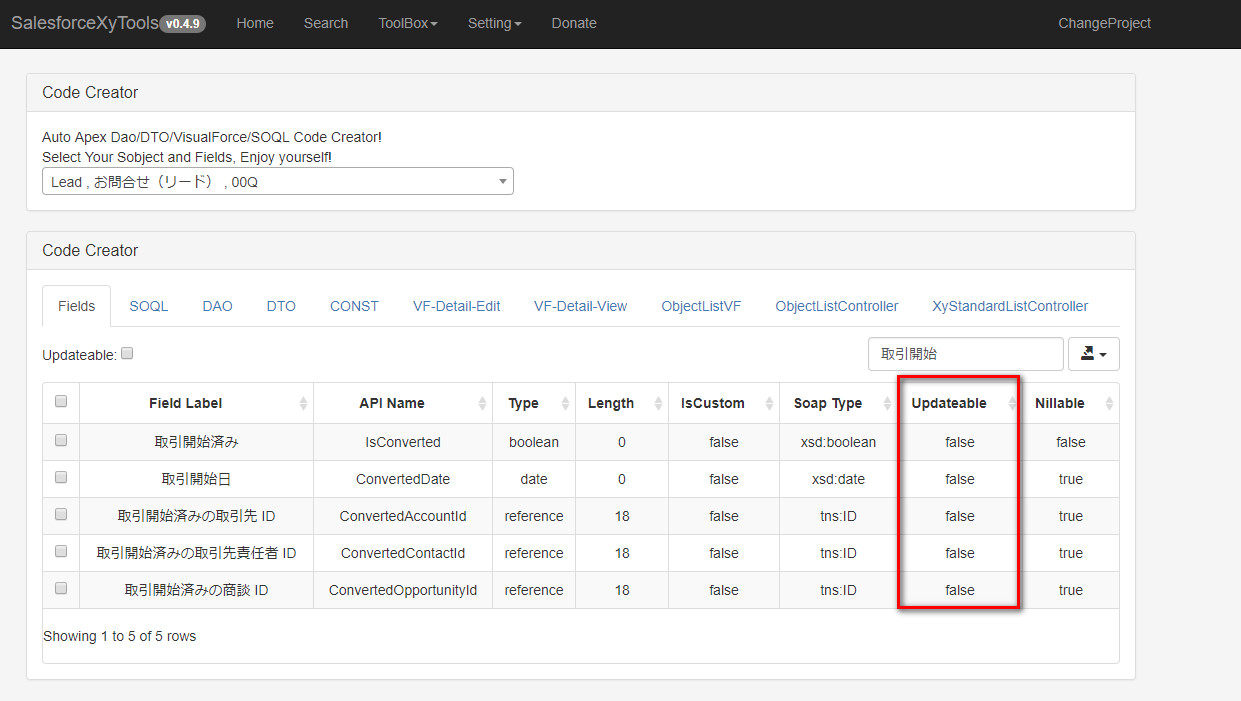Open Search in the navbar
The width and height of the screenshot is (1241, 701).
point(326,23)
